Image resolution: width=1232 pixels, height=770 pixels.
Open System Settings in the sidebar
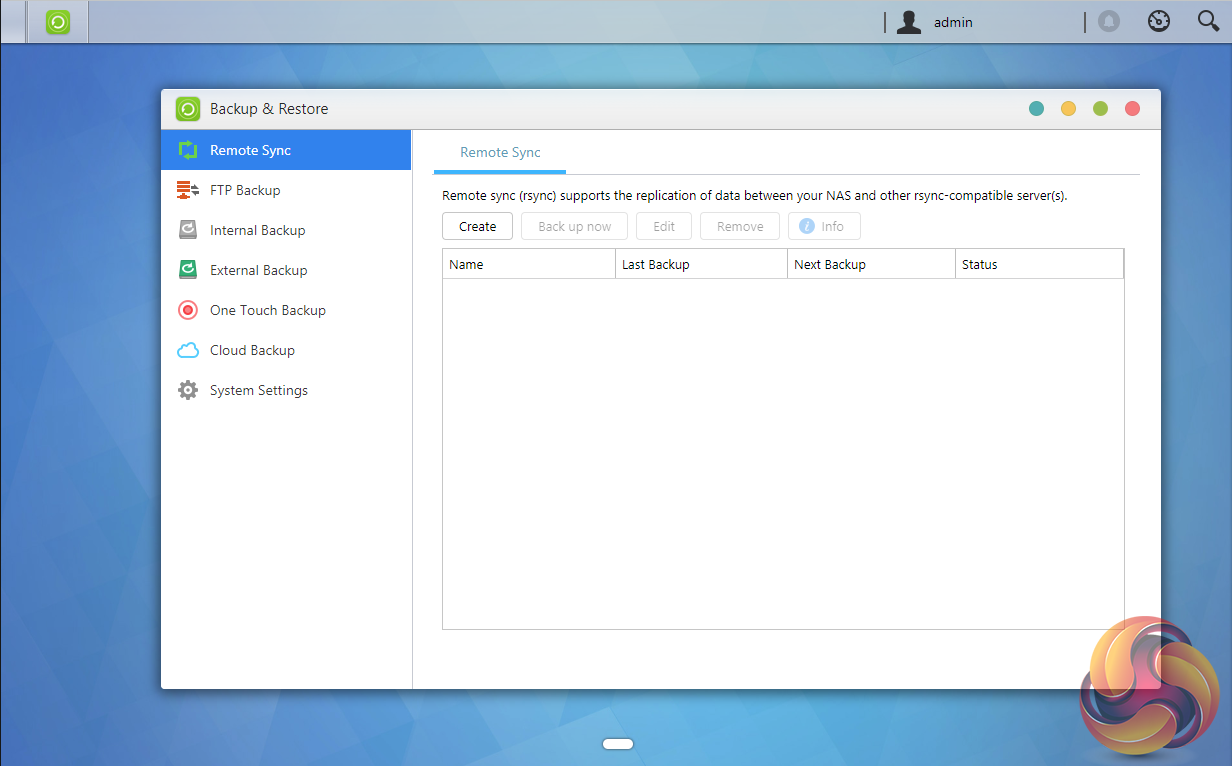tap(286, 390)
